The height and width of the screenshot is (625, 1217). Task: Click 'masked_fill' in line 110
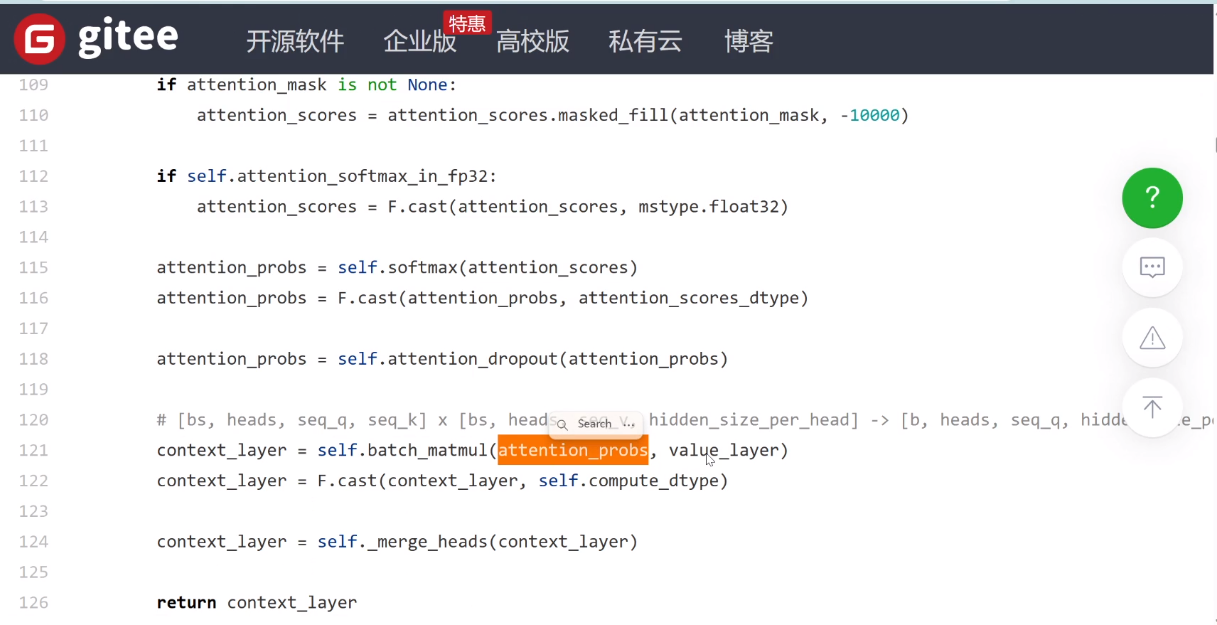tap(613, 115)
